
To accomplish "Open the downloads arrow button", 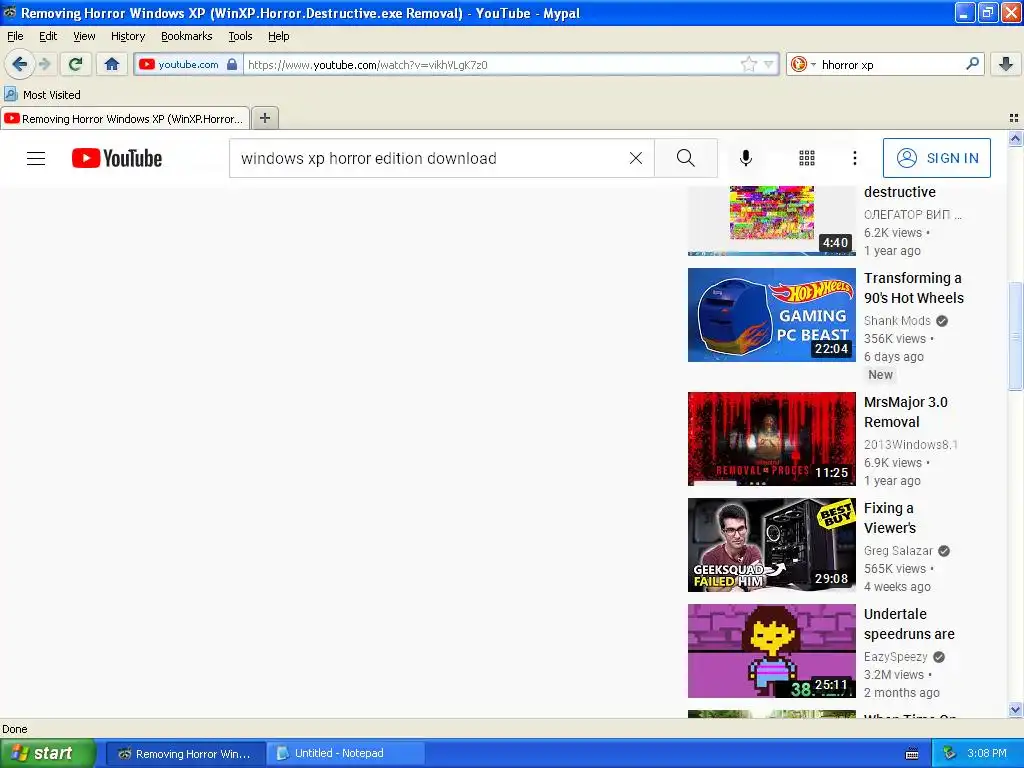I will pyautogui.click(x=1006, y=64).
